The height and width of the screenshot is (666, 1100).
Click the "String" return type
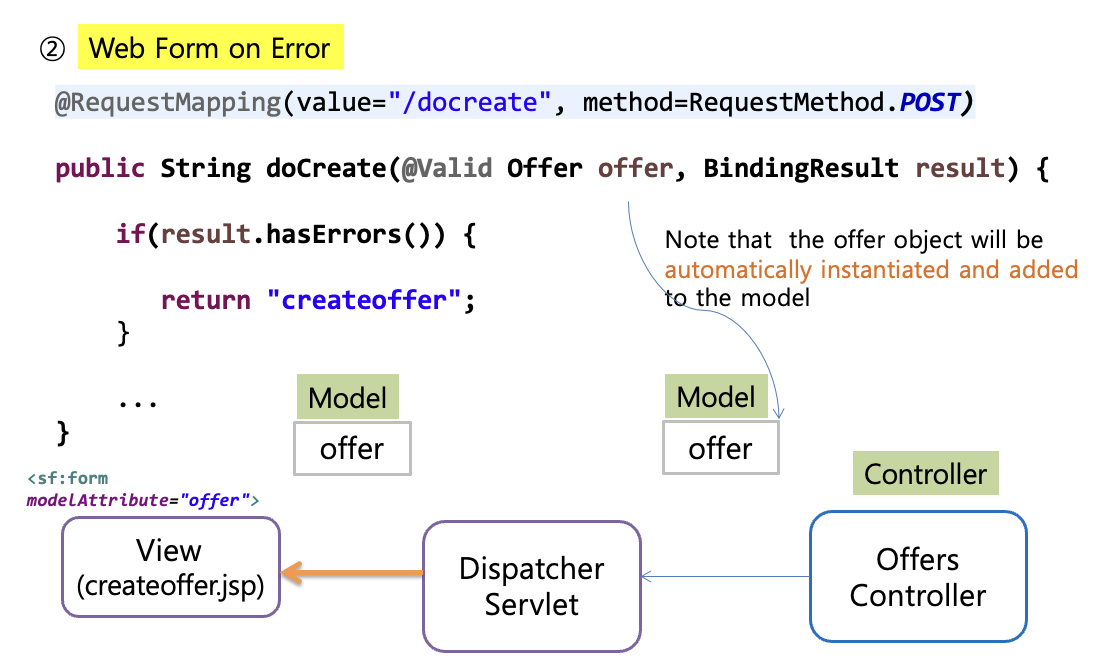click(x=206, y=168)
